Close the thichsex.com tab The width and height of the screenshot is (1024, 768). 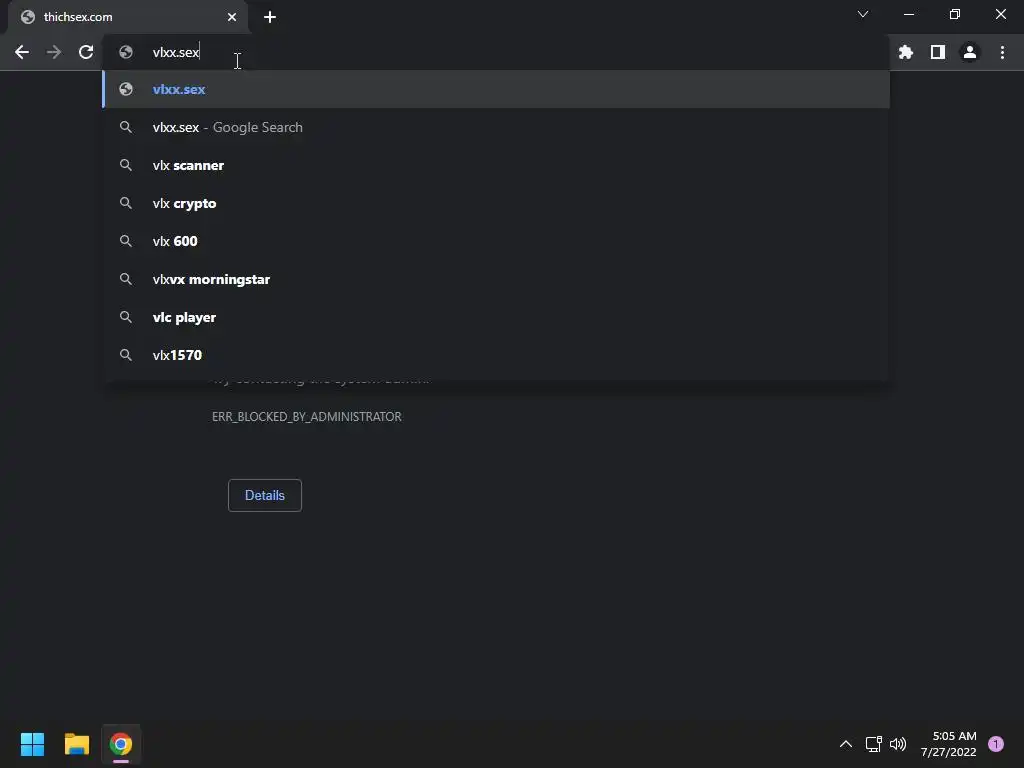(232, 17)
